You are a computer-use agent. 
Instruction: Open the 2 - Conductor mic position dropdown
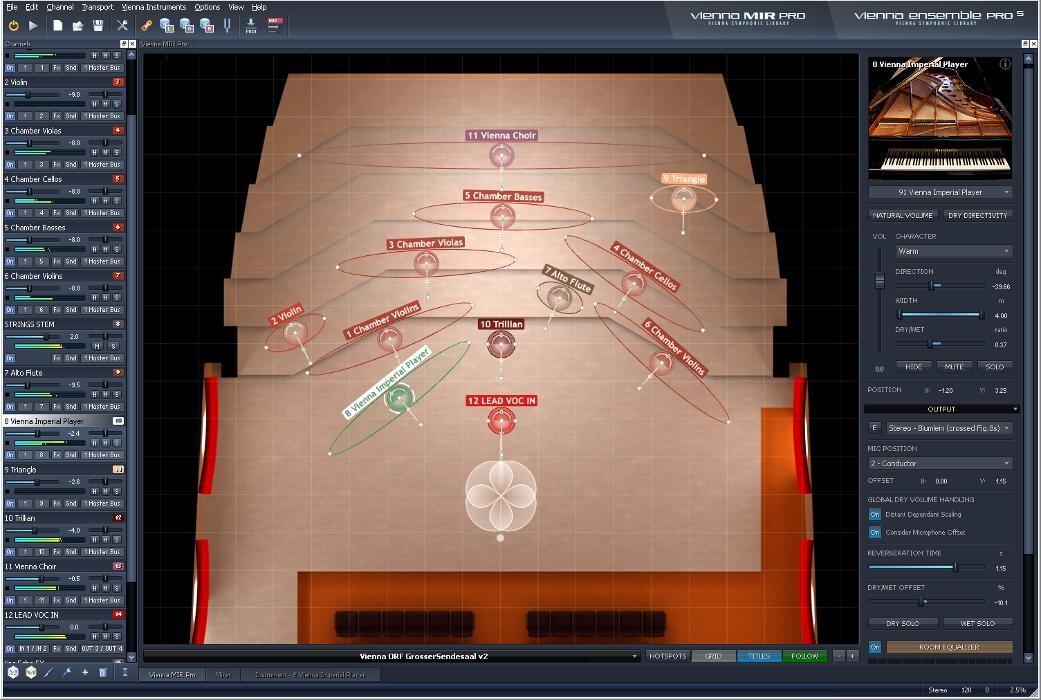coord(939,463)
